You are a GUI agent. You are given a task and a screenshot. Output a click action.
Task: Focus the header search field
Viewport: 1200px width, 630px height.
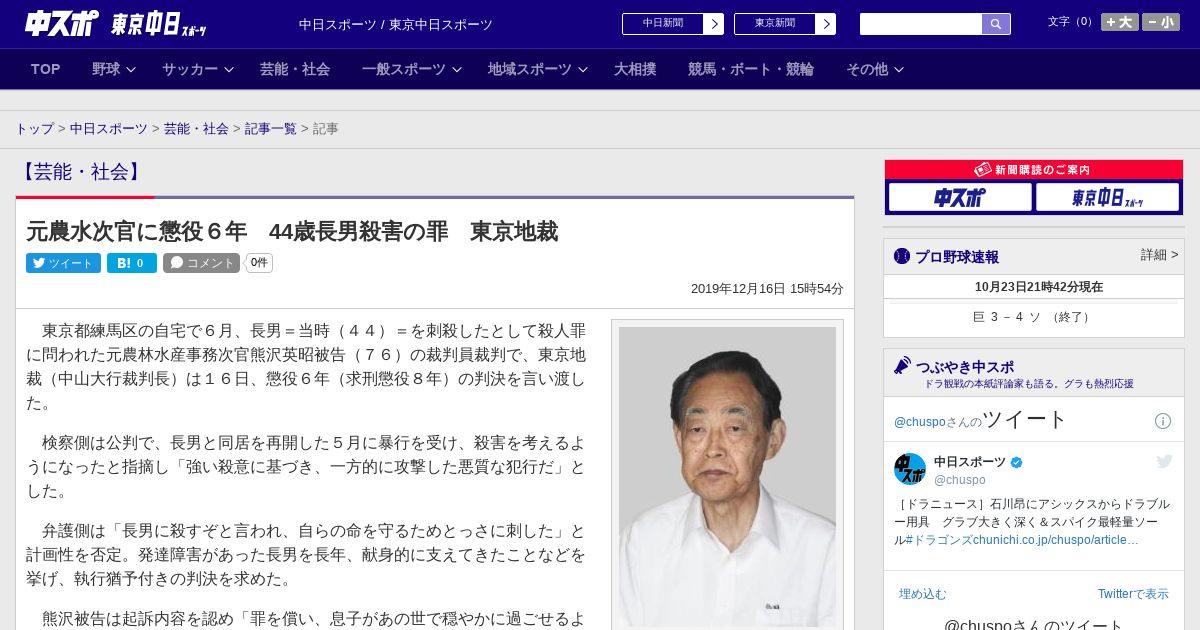(x=921, y=24)
